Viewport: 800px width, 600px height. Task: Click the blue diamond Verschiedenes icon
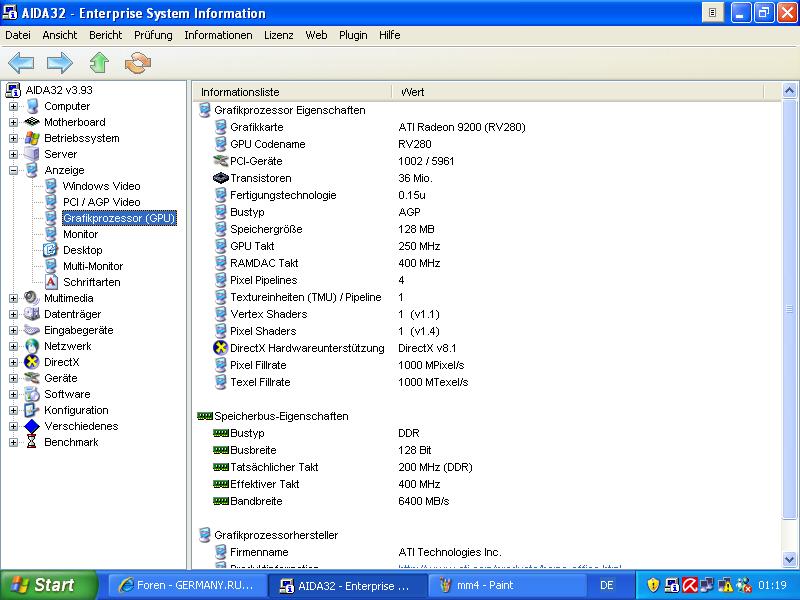32,426
